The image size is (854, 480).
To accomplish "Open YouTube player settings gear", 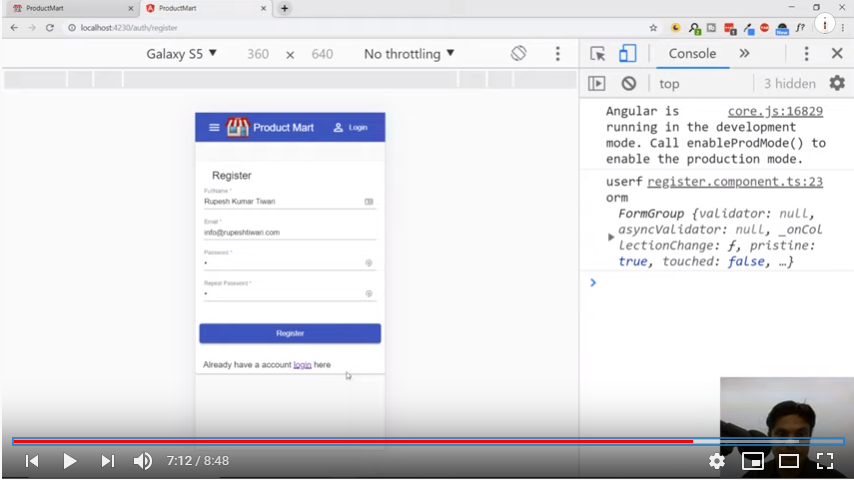I will tap(717, 461).
